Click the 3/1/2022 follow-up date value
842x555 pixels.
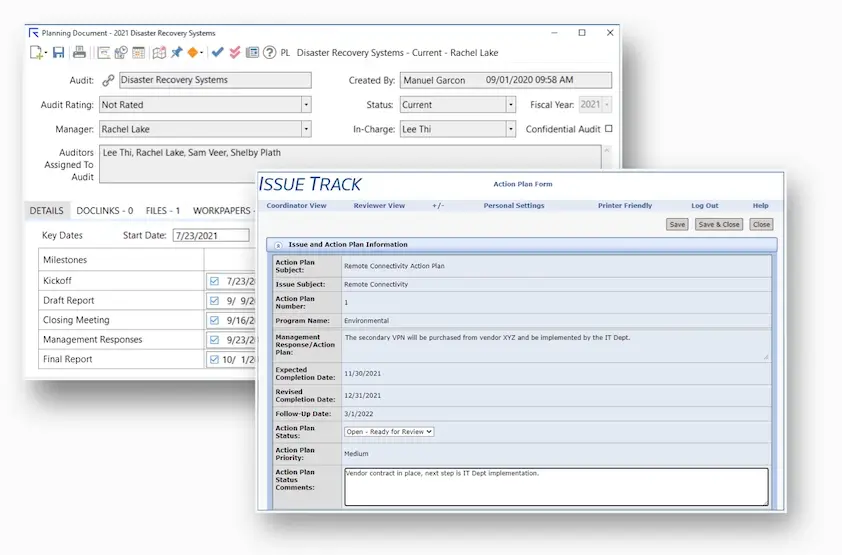pyautogui.click(x=359, y=414)
